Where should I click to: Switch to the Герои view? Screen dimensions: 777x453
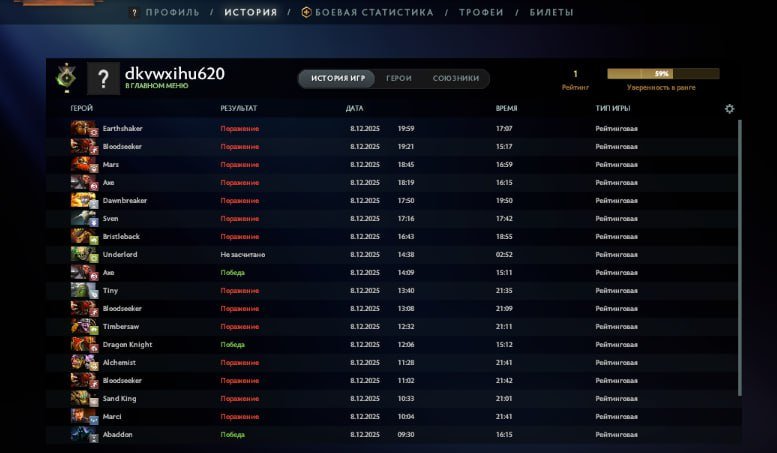[399, 78]
